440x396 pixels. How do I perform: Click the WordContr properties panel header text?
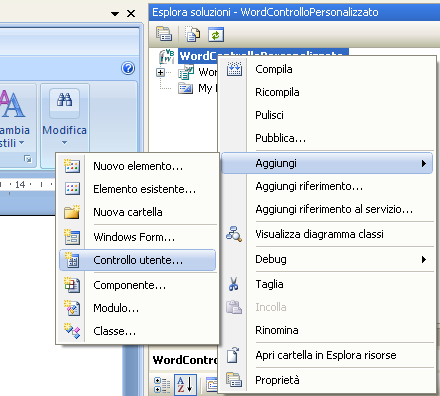click(184, 360)
